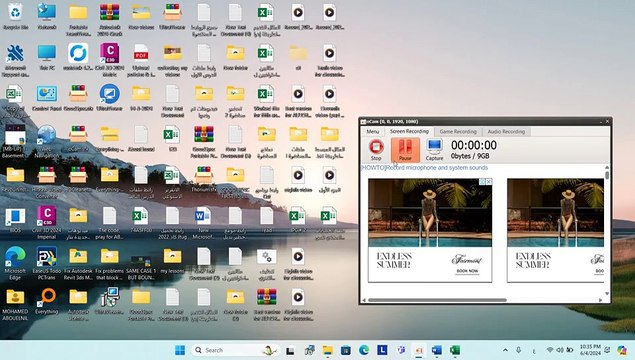This screenshot has width=635, height=360.
Task: Select the Microsoft Support wrench shortcut
Action: (15, 60)
